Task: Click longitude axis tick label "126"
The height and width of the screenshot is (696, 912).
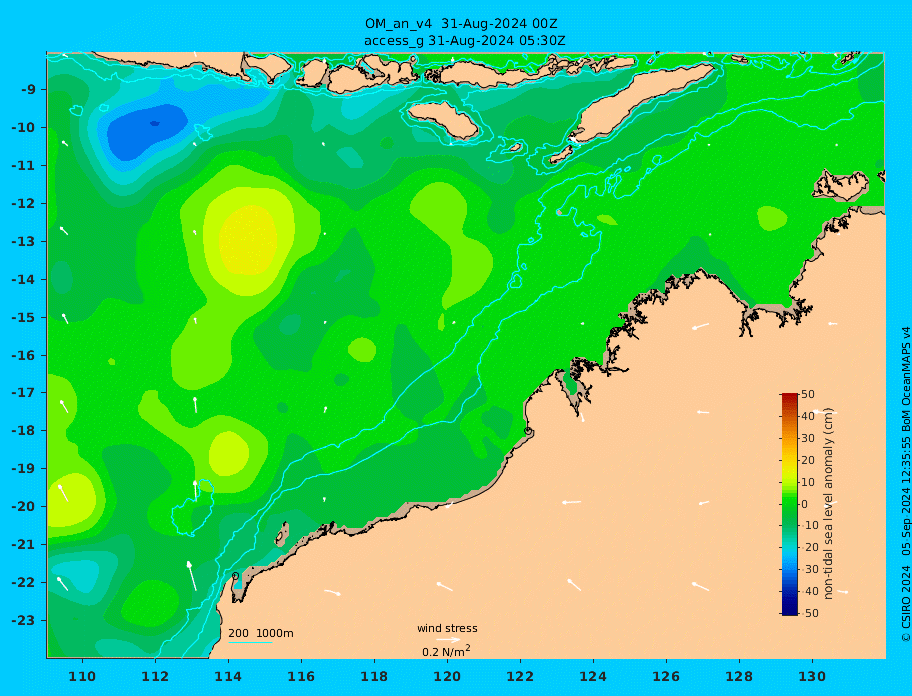Action: [x=666, y=677]
